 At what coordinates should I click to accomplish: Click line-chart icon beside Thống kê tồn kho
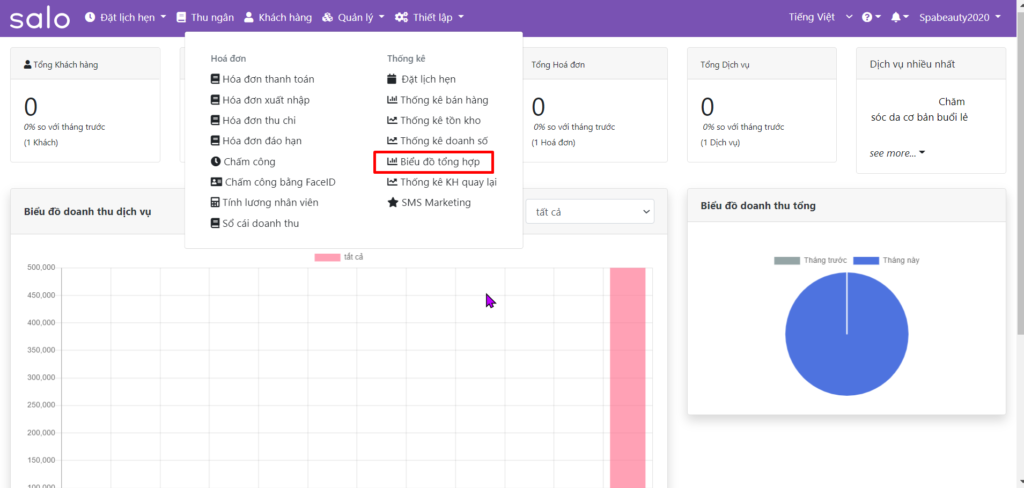pyautogui.click(x=392, y=120)
